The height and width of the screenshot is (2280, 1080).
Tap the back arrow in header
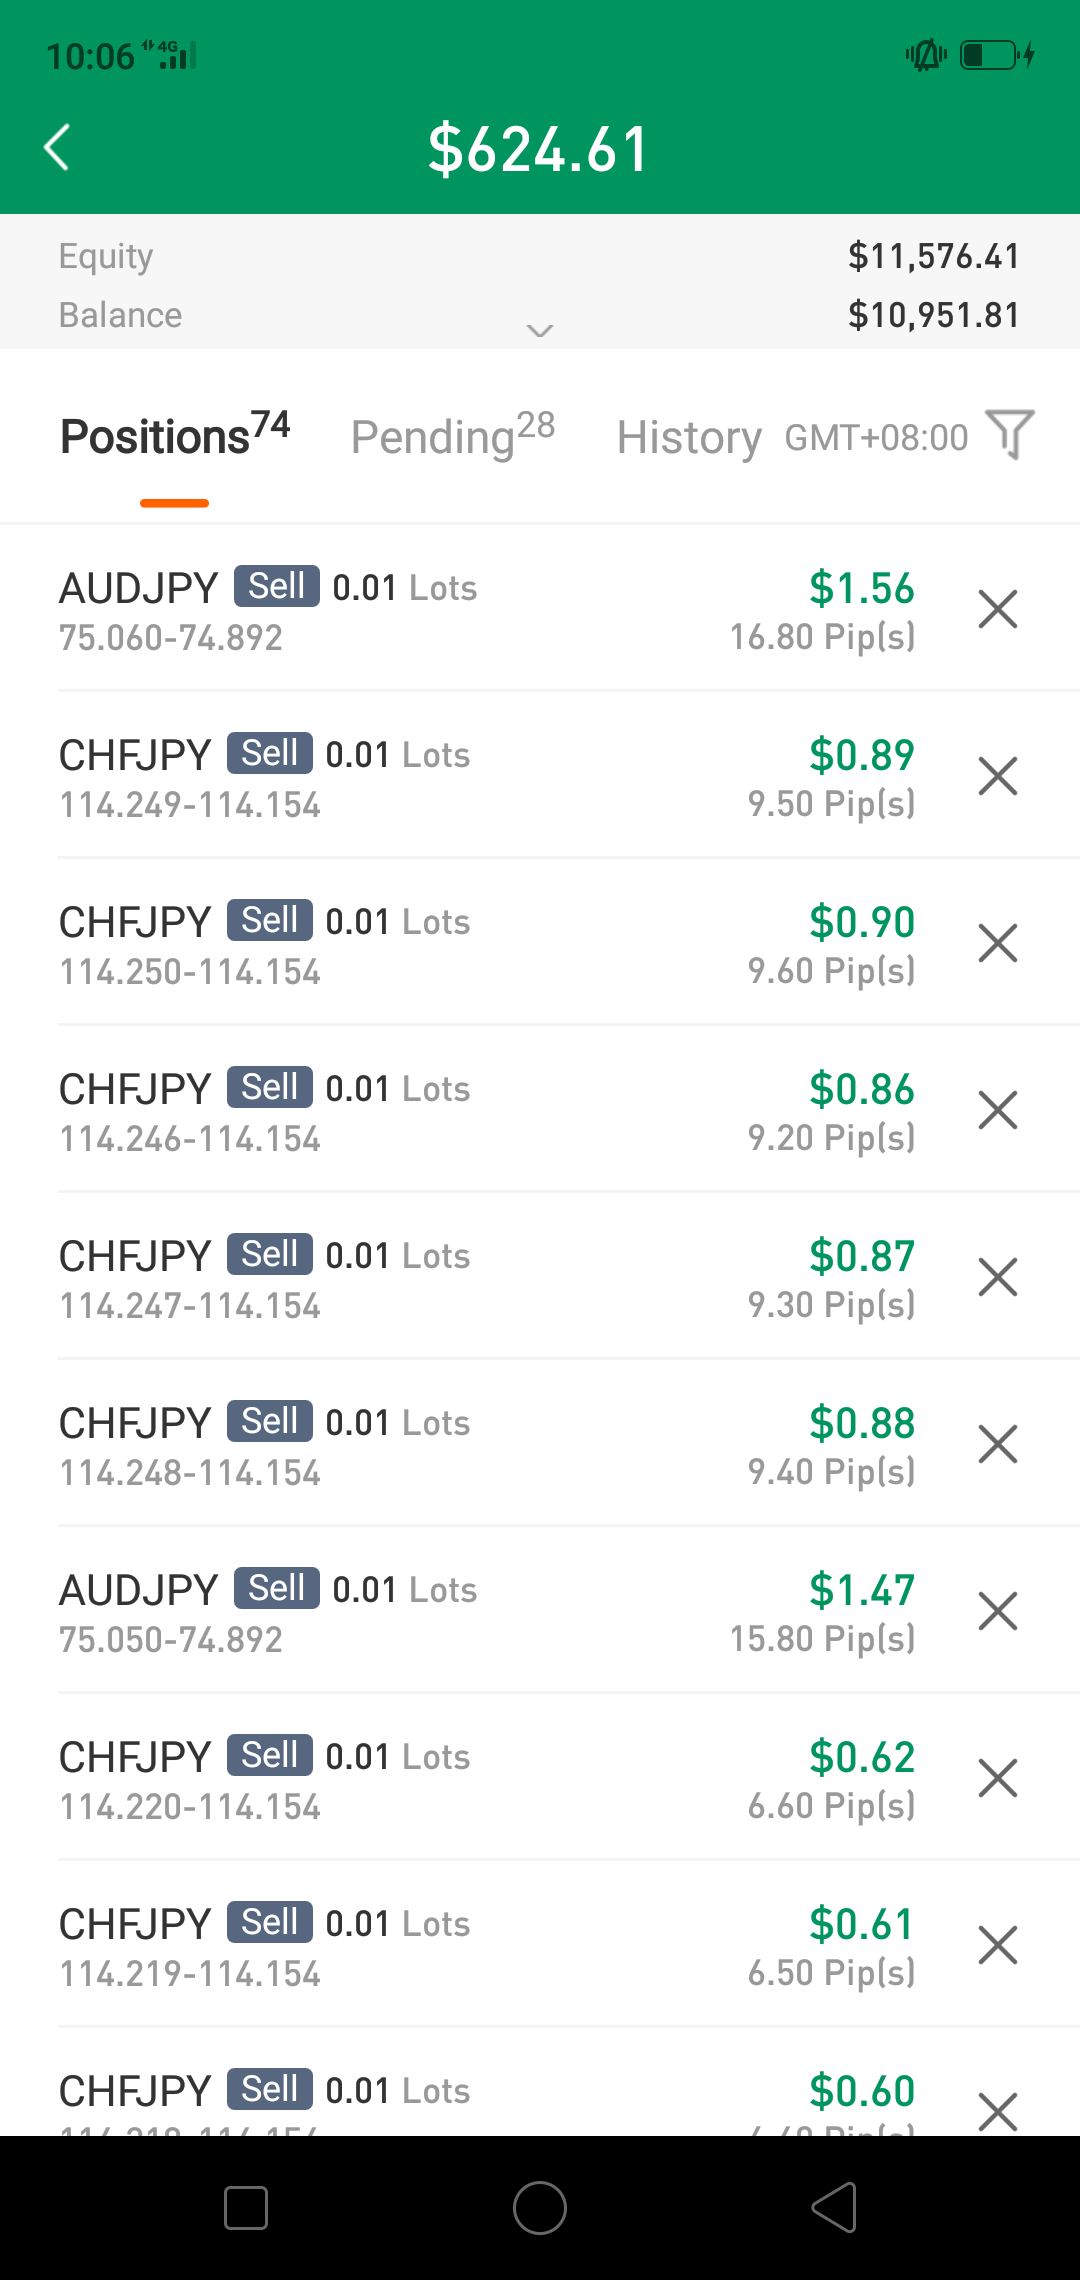[x=58, y=148]
